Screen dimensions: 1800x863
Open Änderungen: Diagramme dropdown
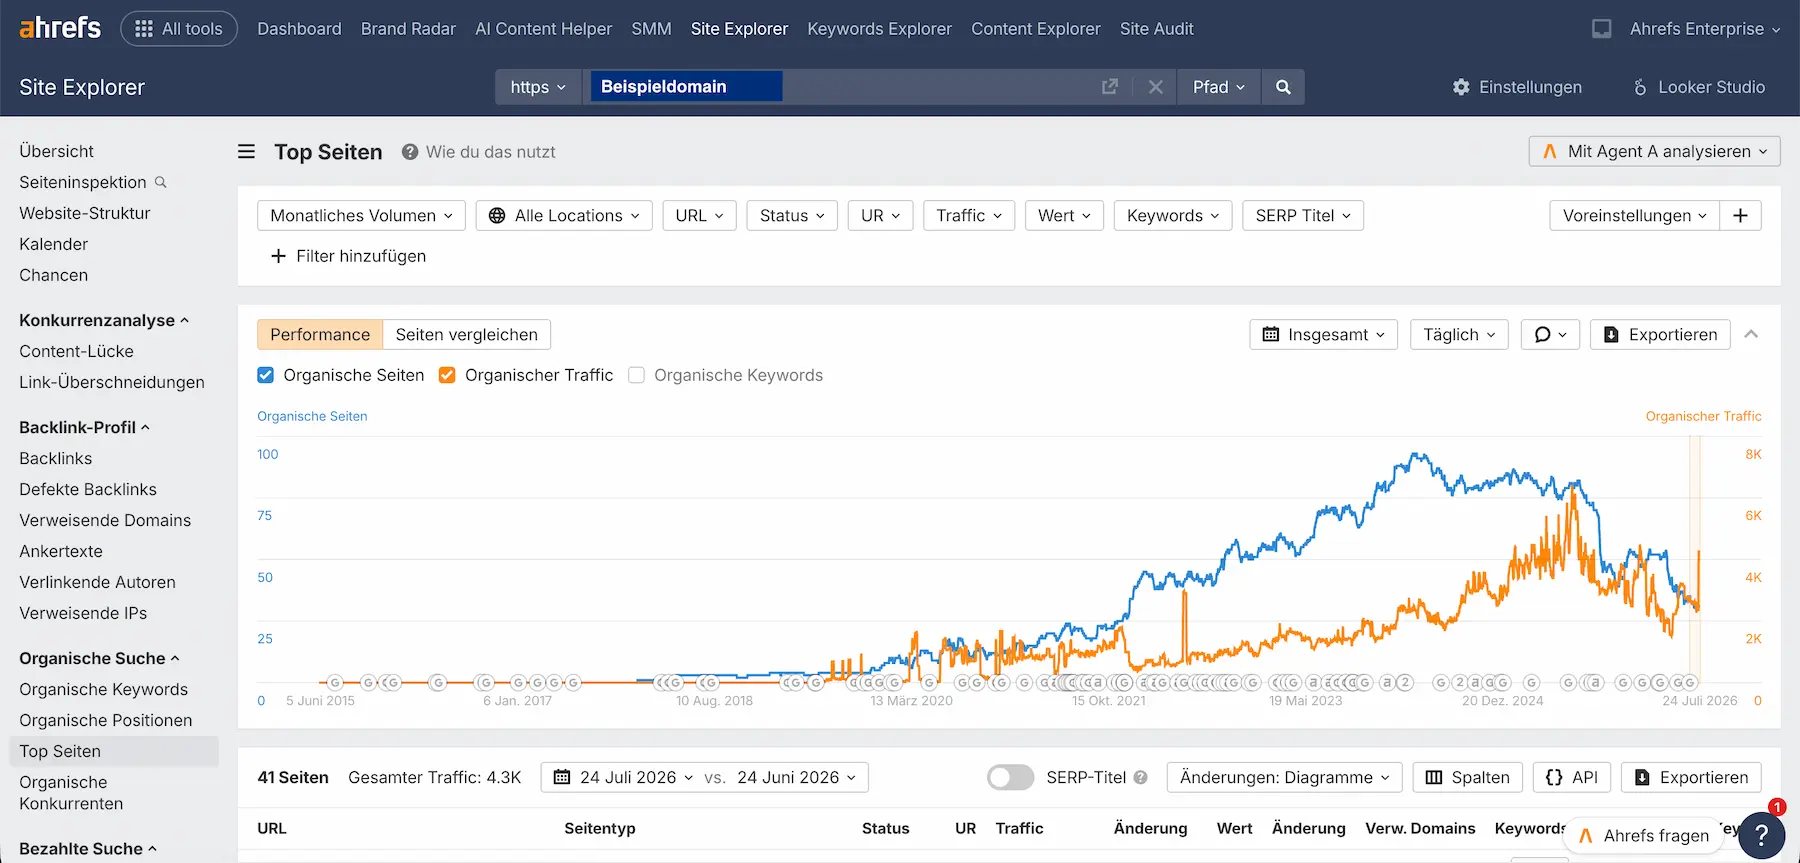pos(1284,778)
